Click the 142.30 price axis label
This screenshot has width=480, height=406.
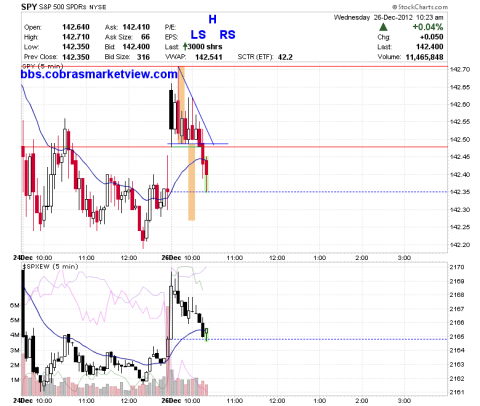click(460, 210)
